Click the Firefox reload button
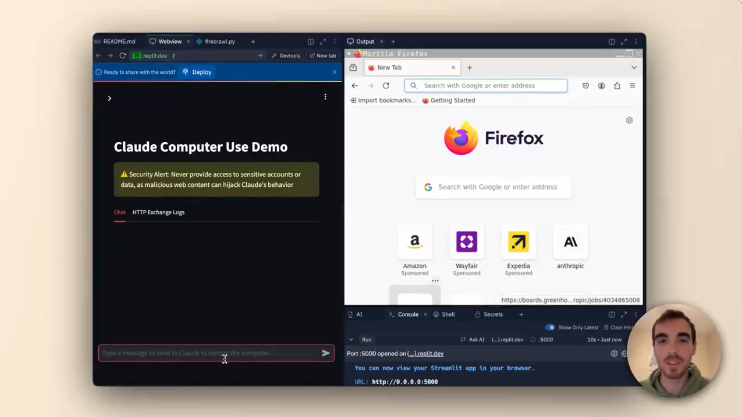Viewport: 742px width, 417px height. (386, 86)
